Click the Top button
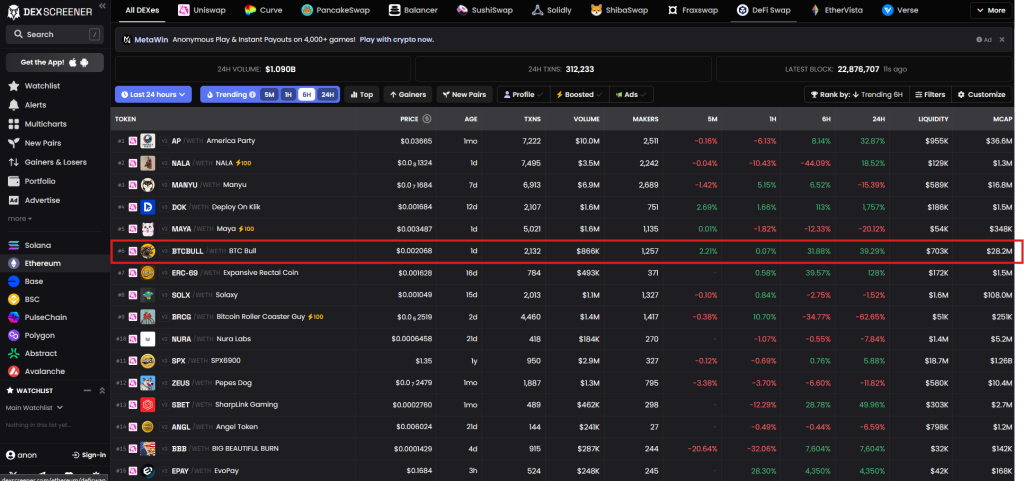 click(362, 95)
